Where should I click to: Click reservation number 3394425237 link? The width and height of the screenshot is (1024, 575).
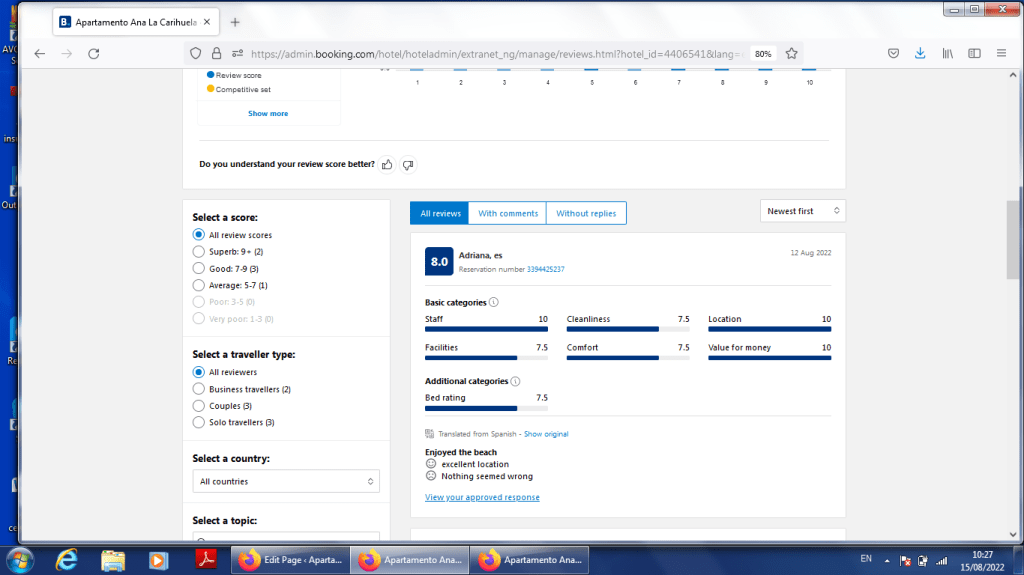[545, 269]
